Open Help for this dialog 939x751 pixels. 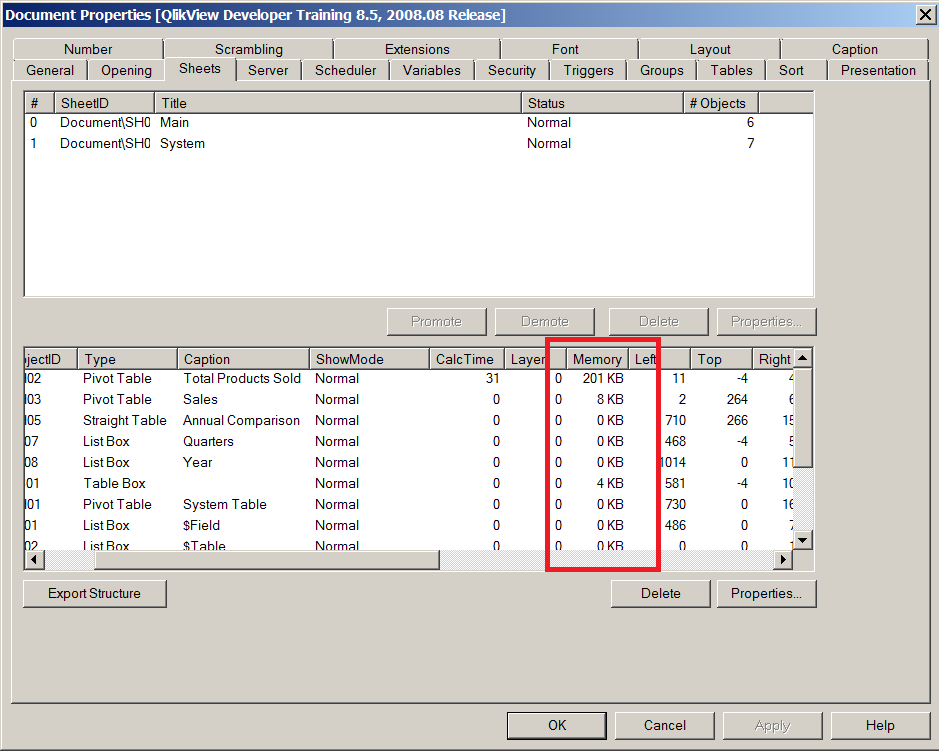[x=879, y=725]
